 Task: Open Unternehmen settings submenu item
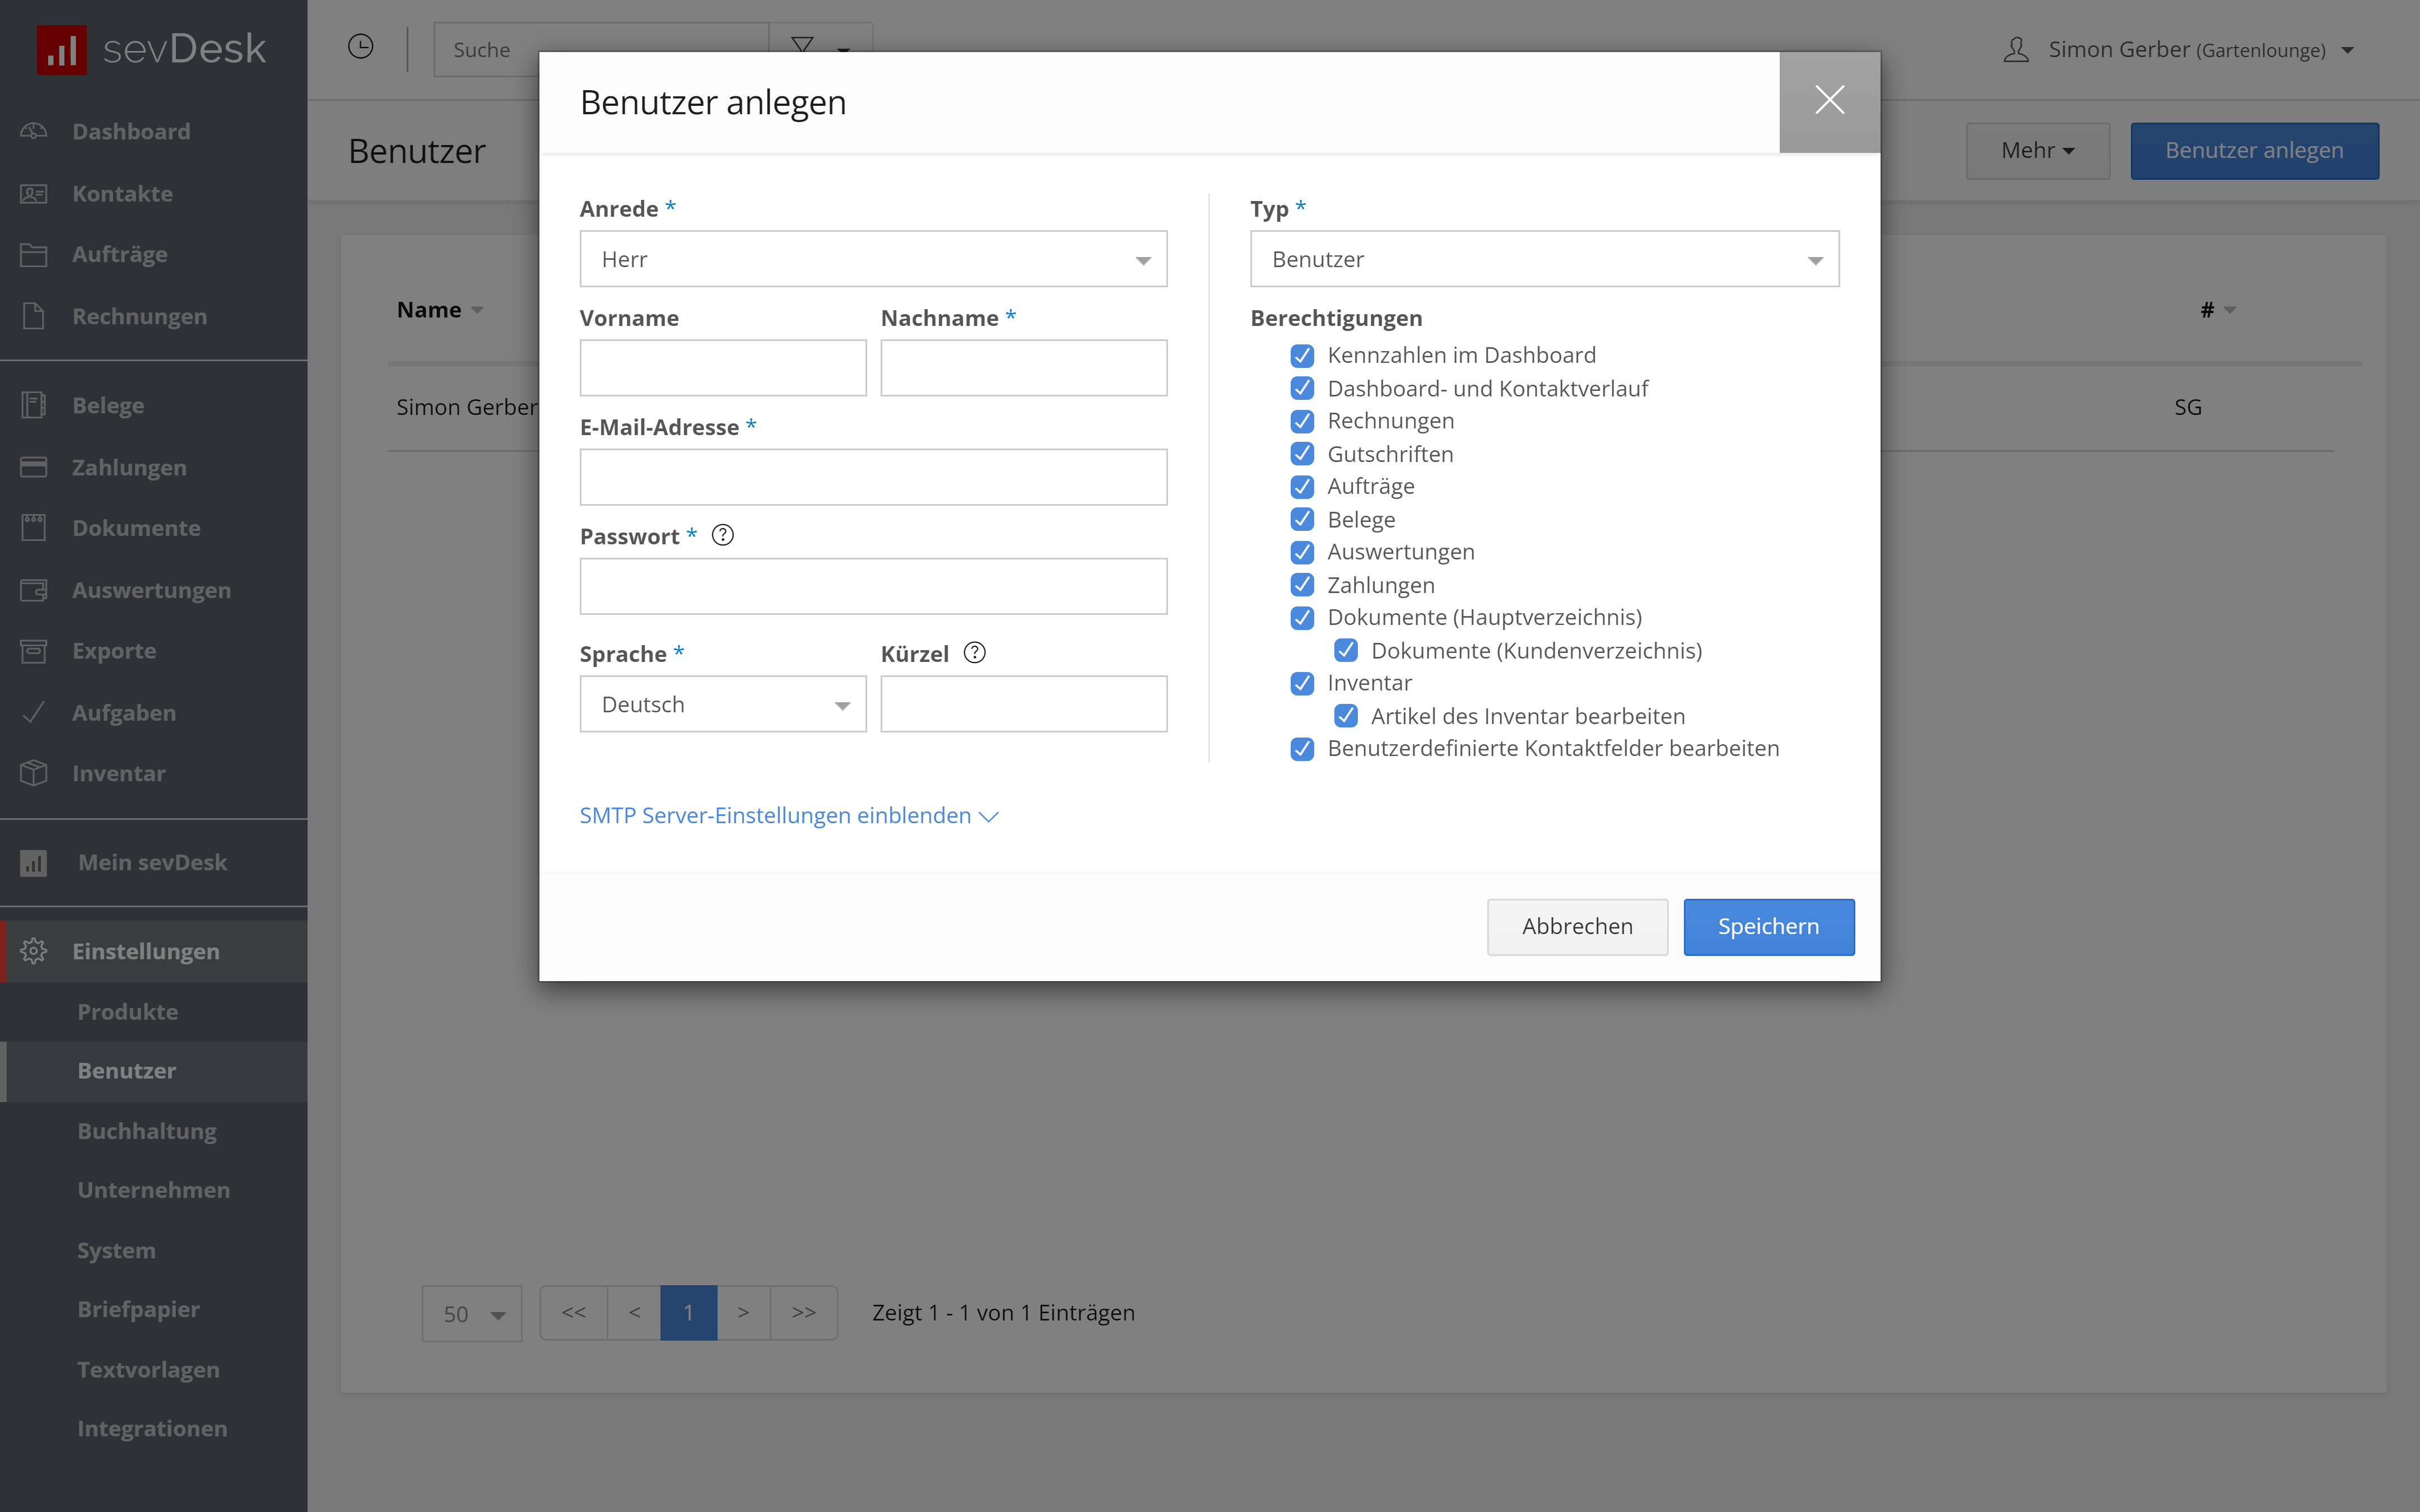[x=154, y=1190]
